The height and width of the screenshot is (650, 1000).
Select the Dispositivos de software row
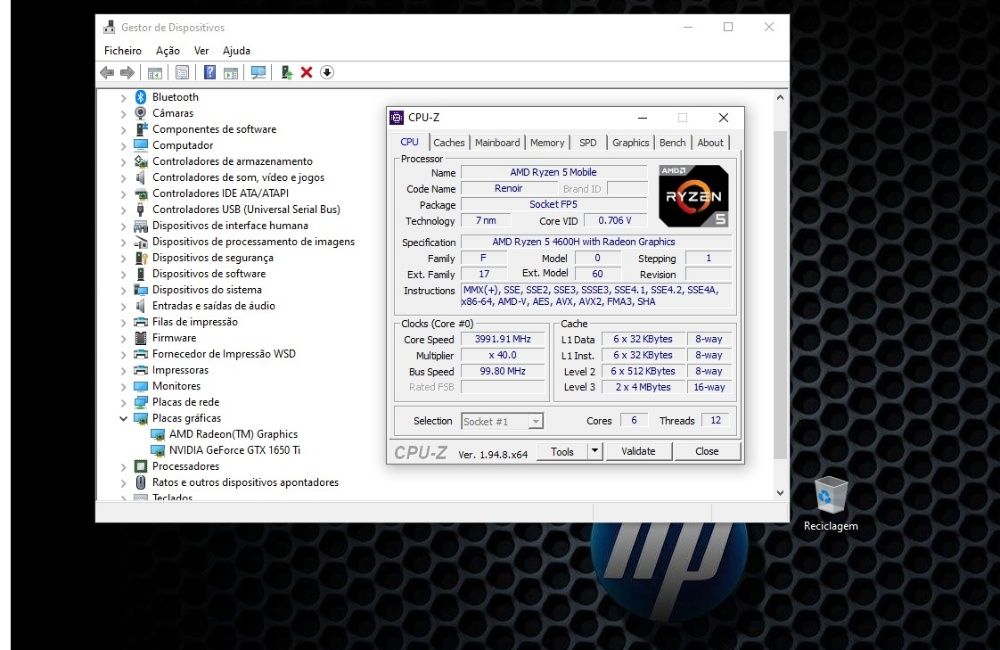click(x=209, y=274)
